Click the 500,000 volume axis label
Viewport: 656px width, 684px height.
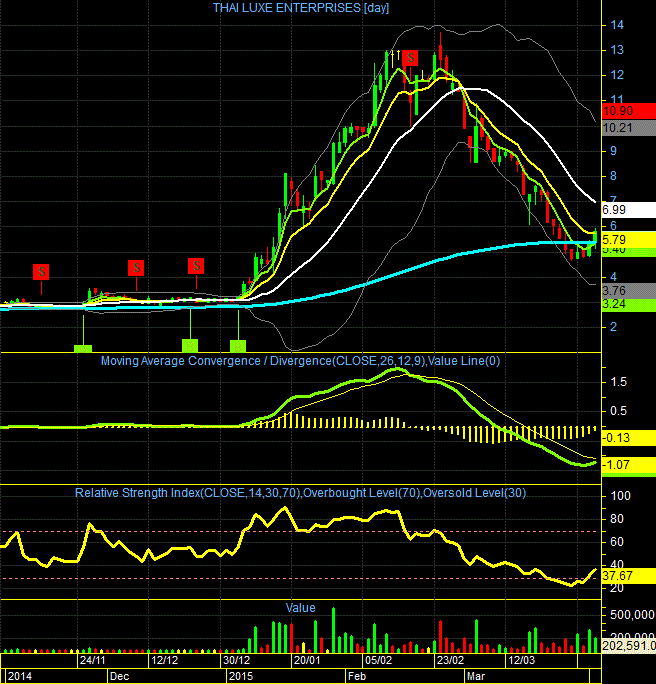point(632,615)
